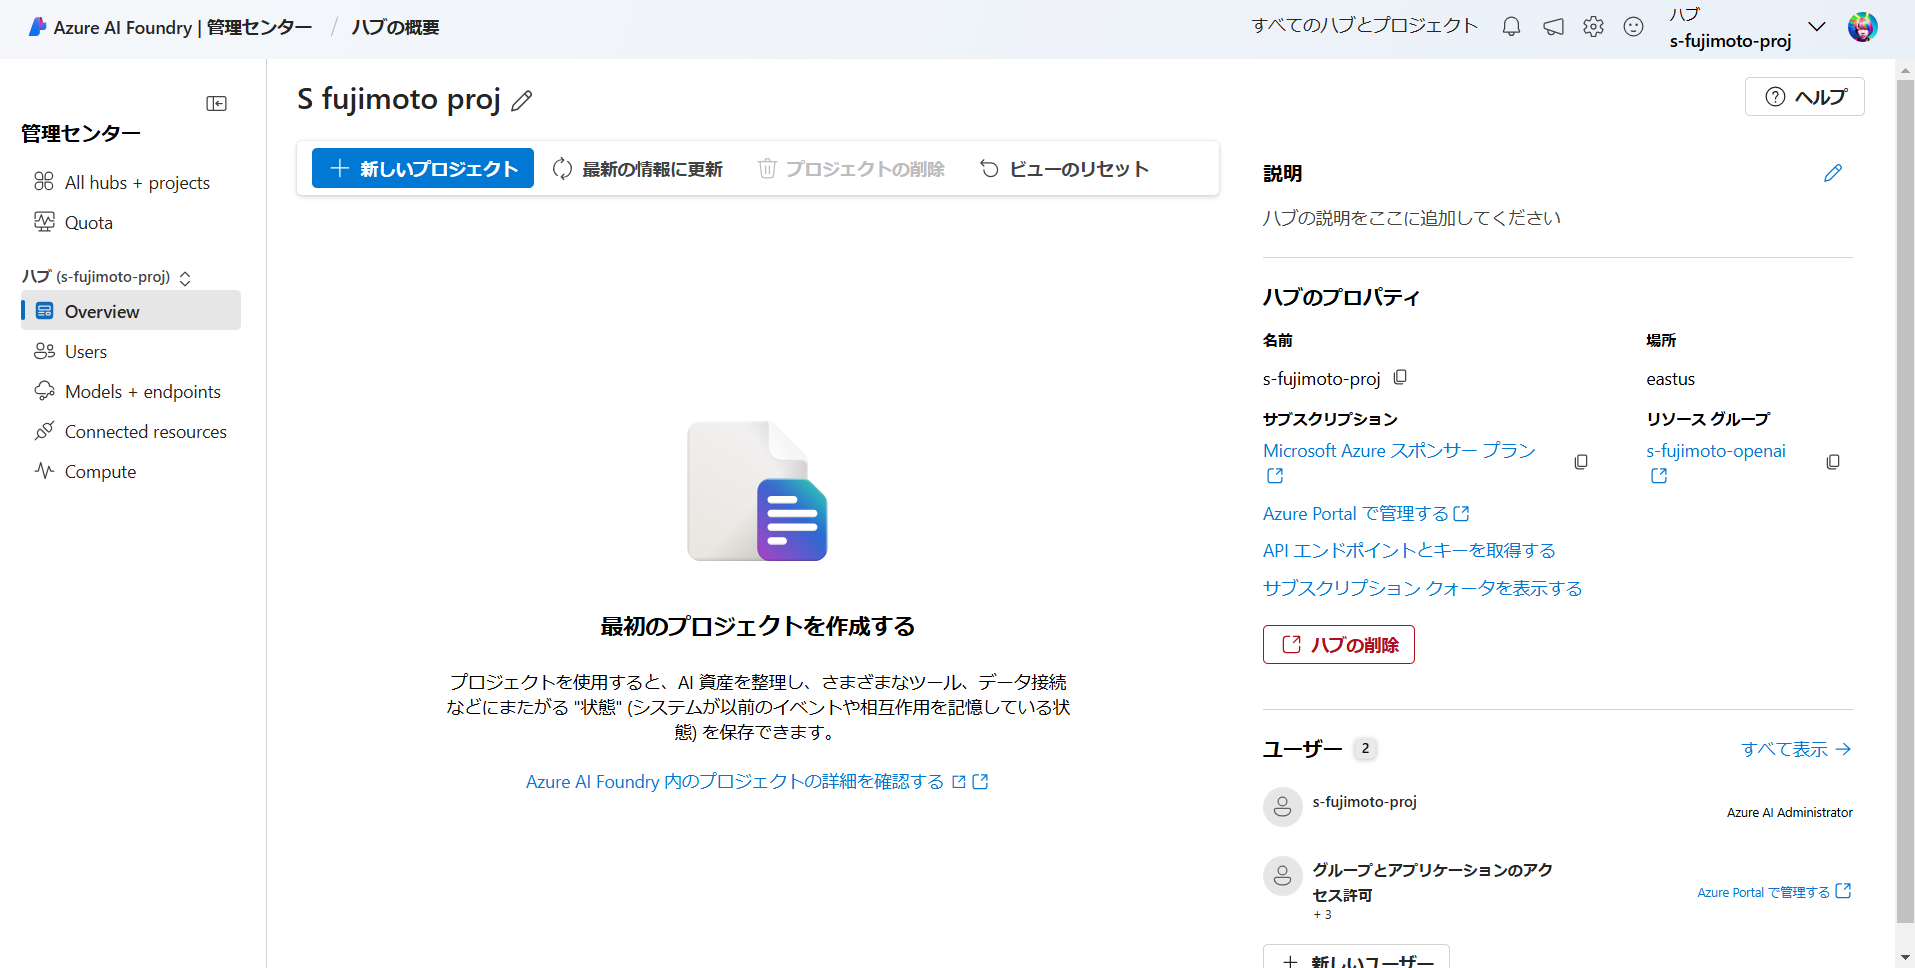This screenshot has height=968, width=1915.
Task: Click Azure Portal で管理する under hub properties
Action: [1366, 514]
